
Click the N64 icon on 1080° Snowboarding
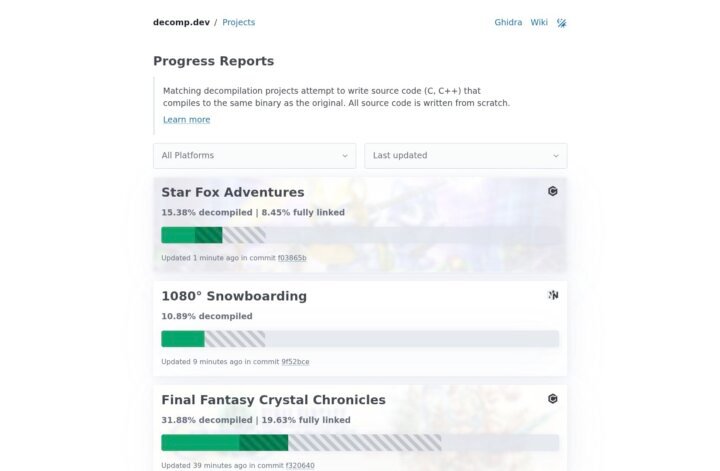[553, 295]
